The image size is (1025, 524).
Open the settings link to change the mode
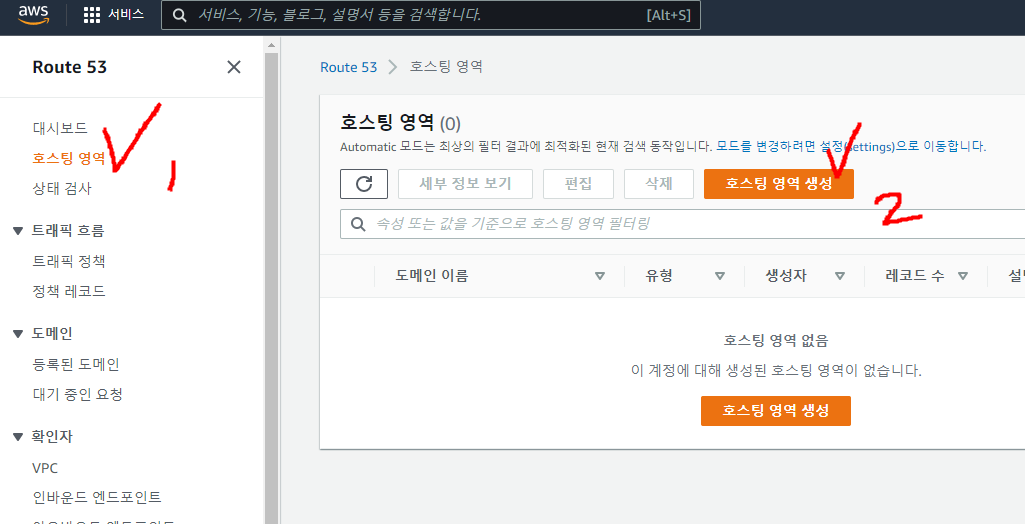(850, 146)
